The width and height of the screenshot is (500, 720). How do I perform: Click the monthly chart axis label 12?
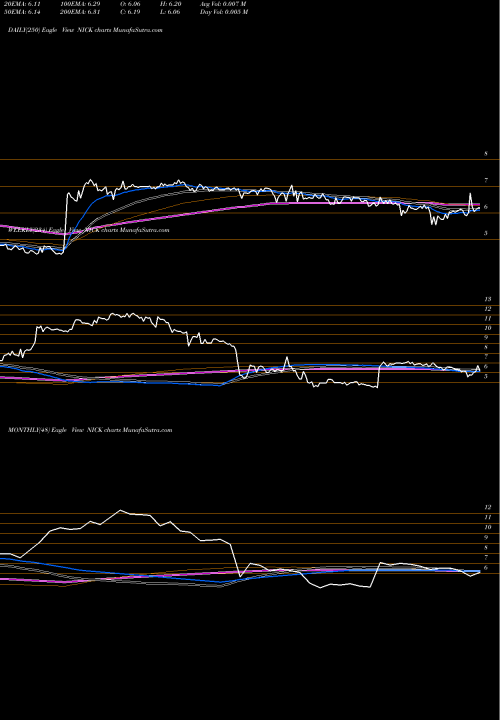coord(488,507)
